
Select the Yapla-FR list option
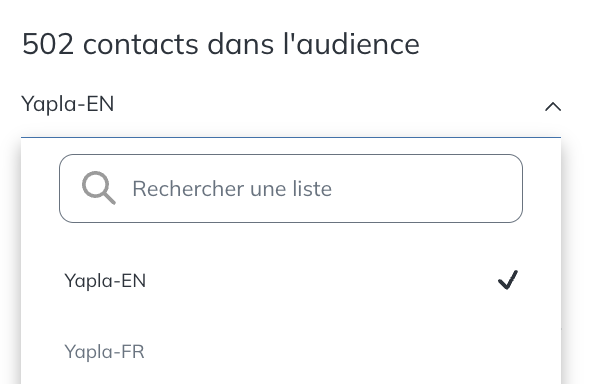[291, 352]
